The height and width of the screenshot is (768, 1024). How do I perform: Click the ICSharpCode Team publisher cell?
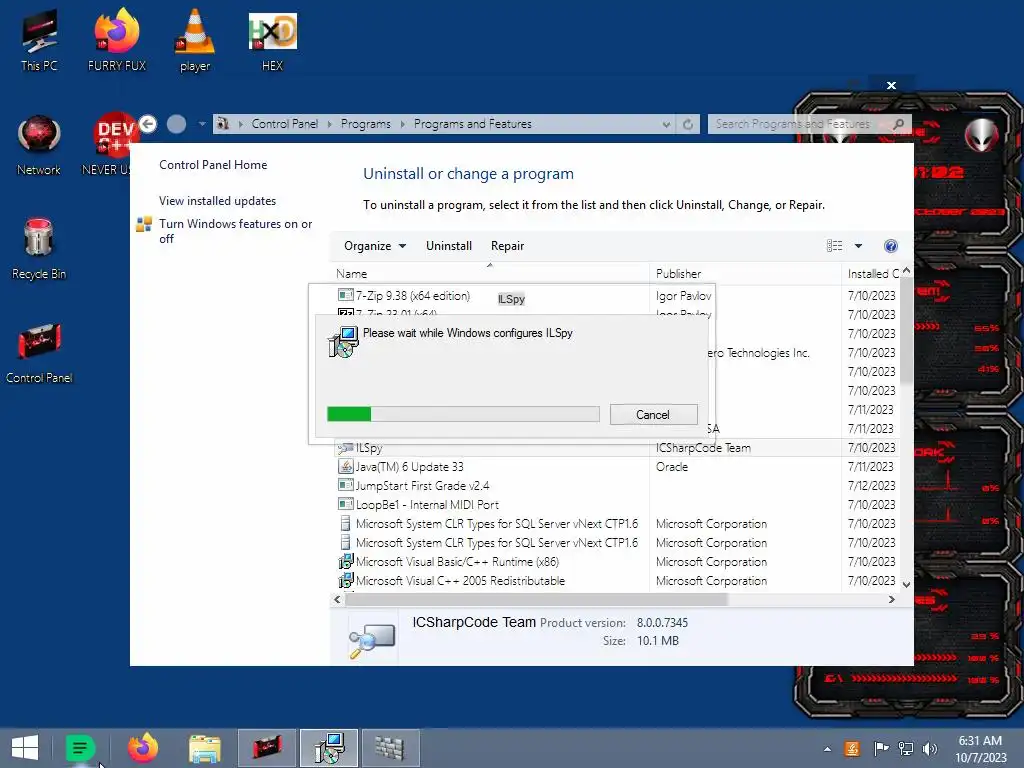coord(703,448)
